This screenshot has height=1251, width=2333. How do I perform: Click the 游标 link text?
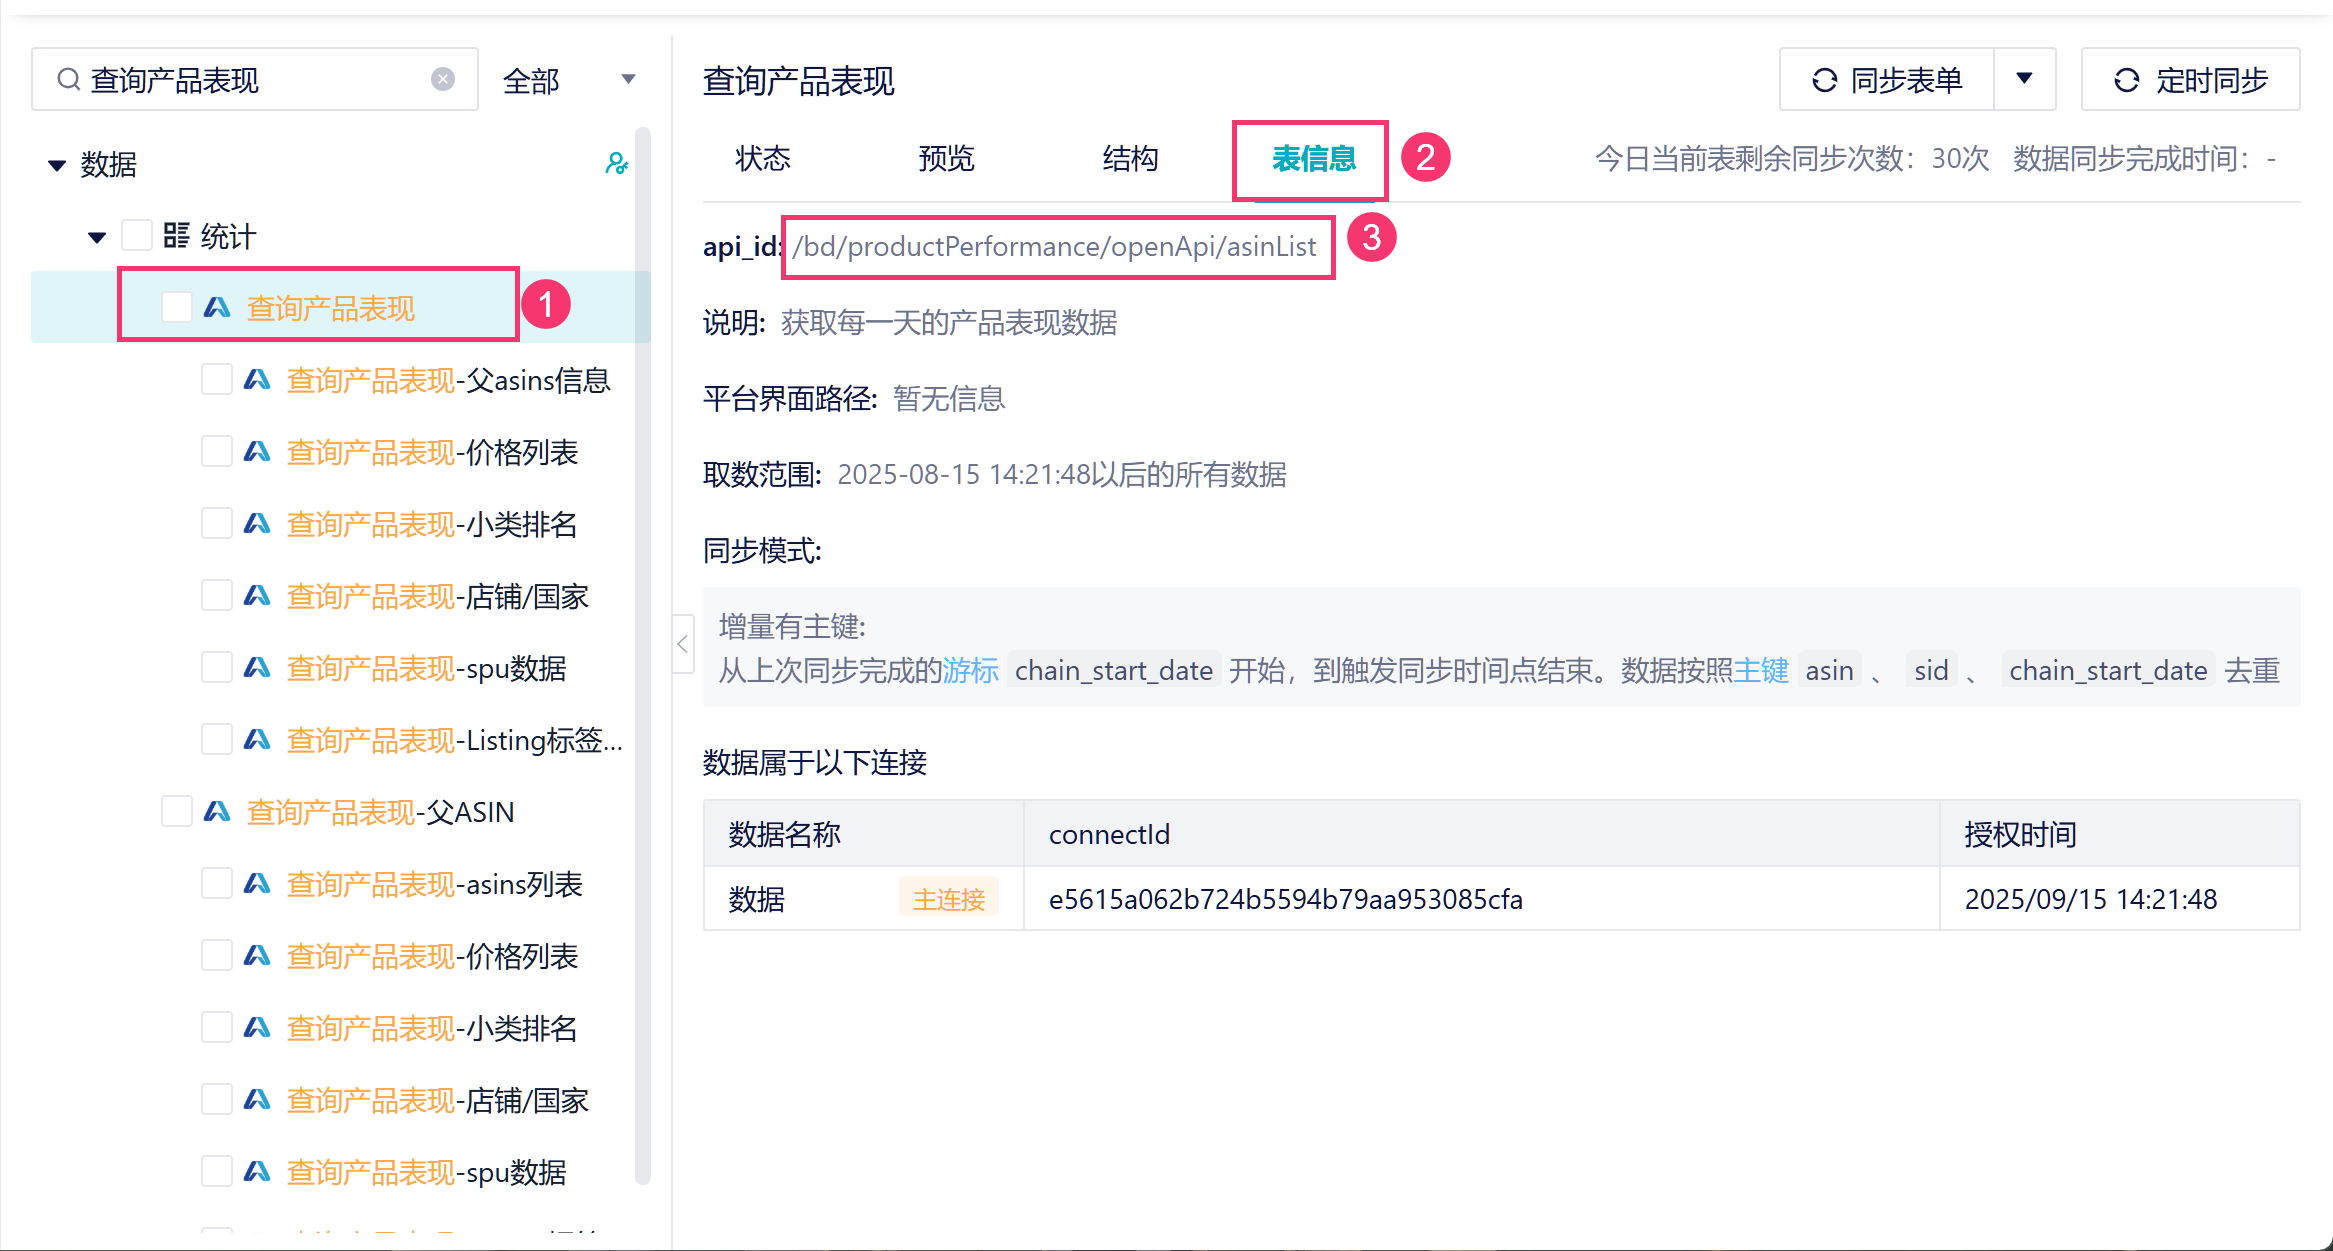(x=970, y=670)
